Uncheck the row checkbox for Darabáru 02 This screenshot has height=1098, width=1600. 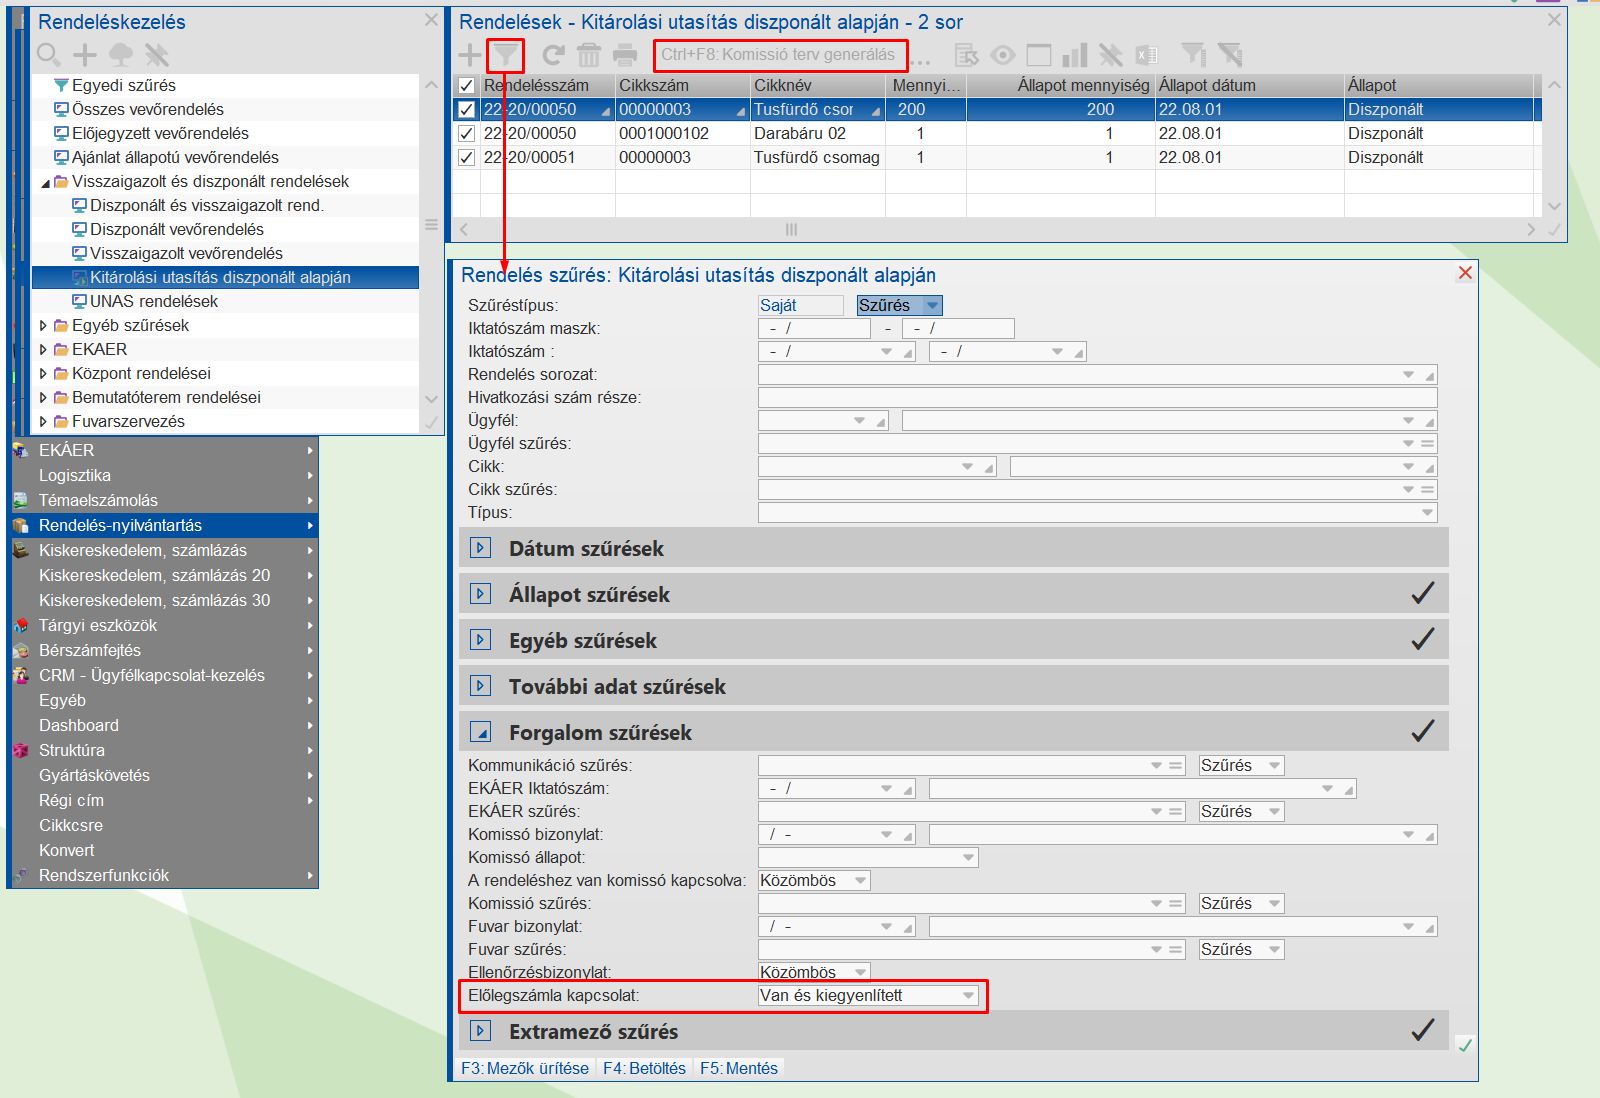tap(466, 133)
